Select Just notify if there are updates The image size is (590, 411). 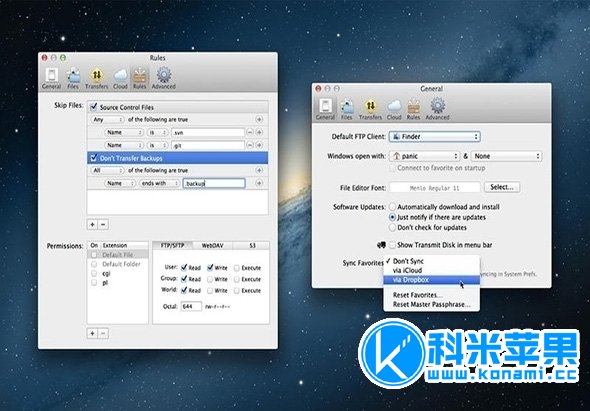pyautogui.click(x=392, y=217)
